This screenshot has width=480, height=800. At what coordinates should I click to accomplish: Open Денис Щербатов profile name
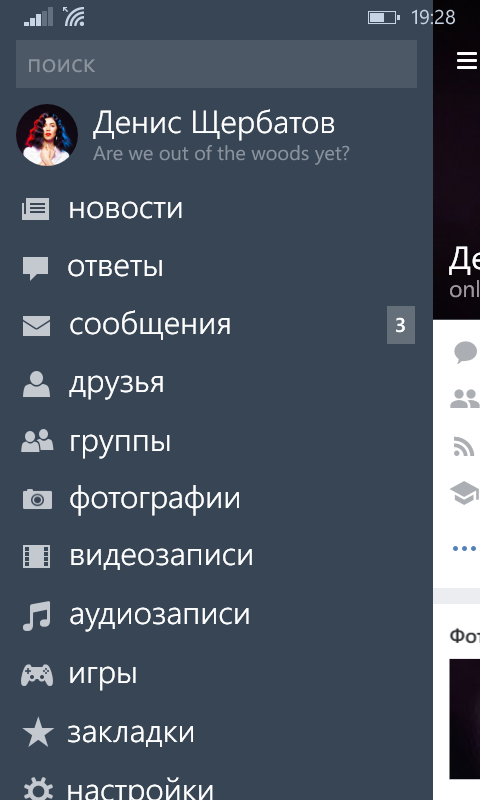point(214,123)
